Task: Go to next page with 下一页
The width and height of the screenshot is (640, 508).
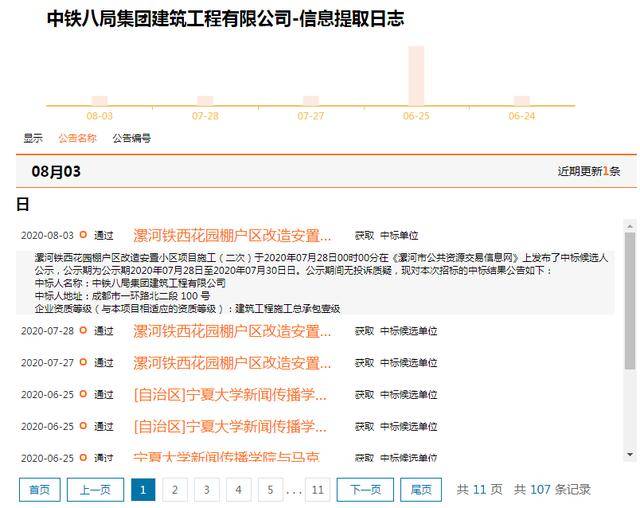Action: click(x=365, y=490)
